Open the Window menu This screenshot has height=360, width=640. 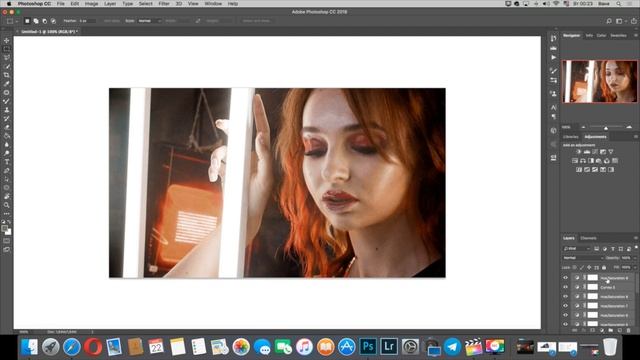coord(213,4)
